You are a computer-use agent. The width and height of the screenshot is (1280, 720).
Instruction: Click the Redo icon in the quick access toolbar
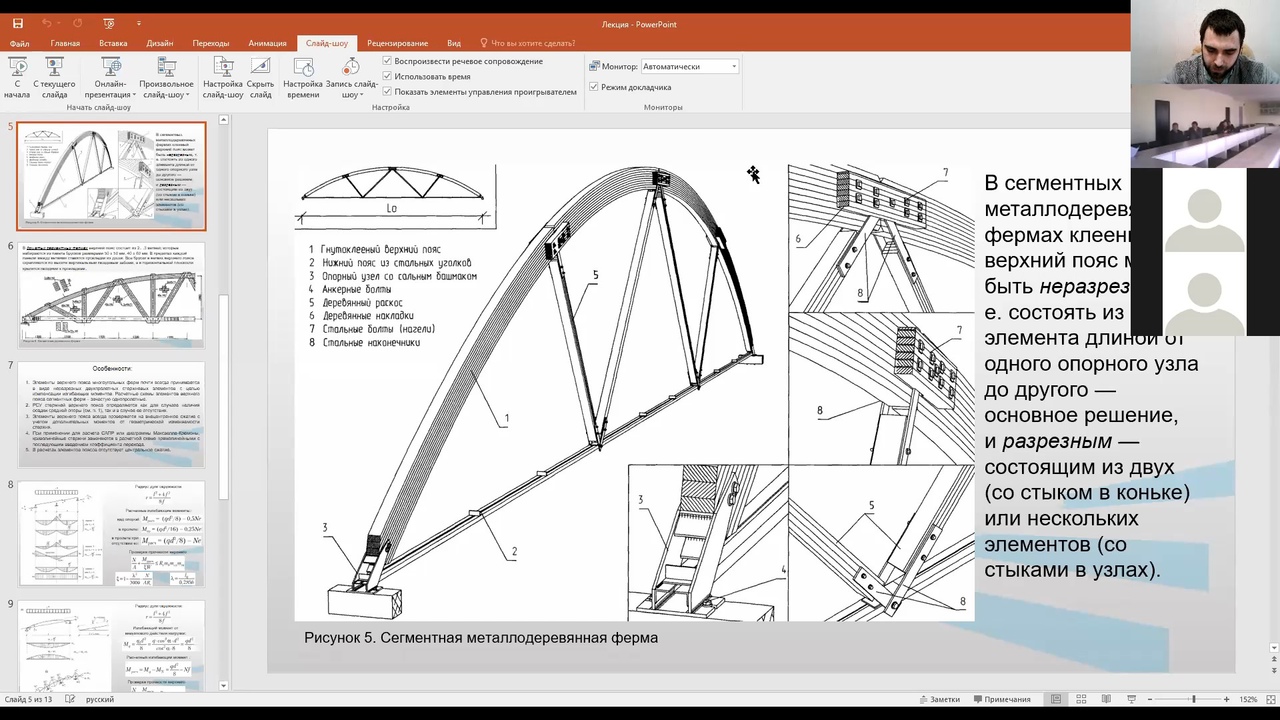[77, 23]
